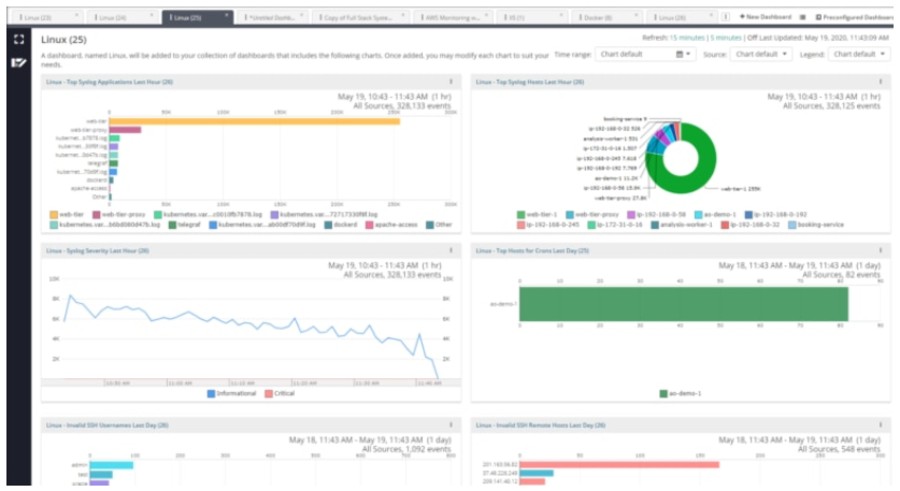Switch to the Linux (26) tab

(681, 18)
